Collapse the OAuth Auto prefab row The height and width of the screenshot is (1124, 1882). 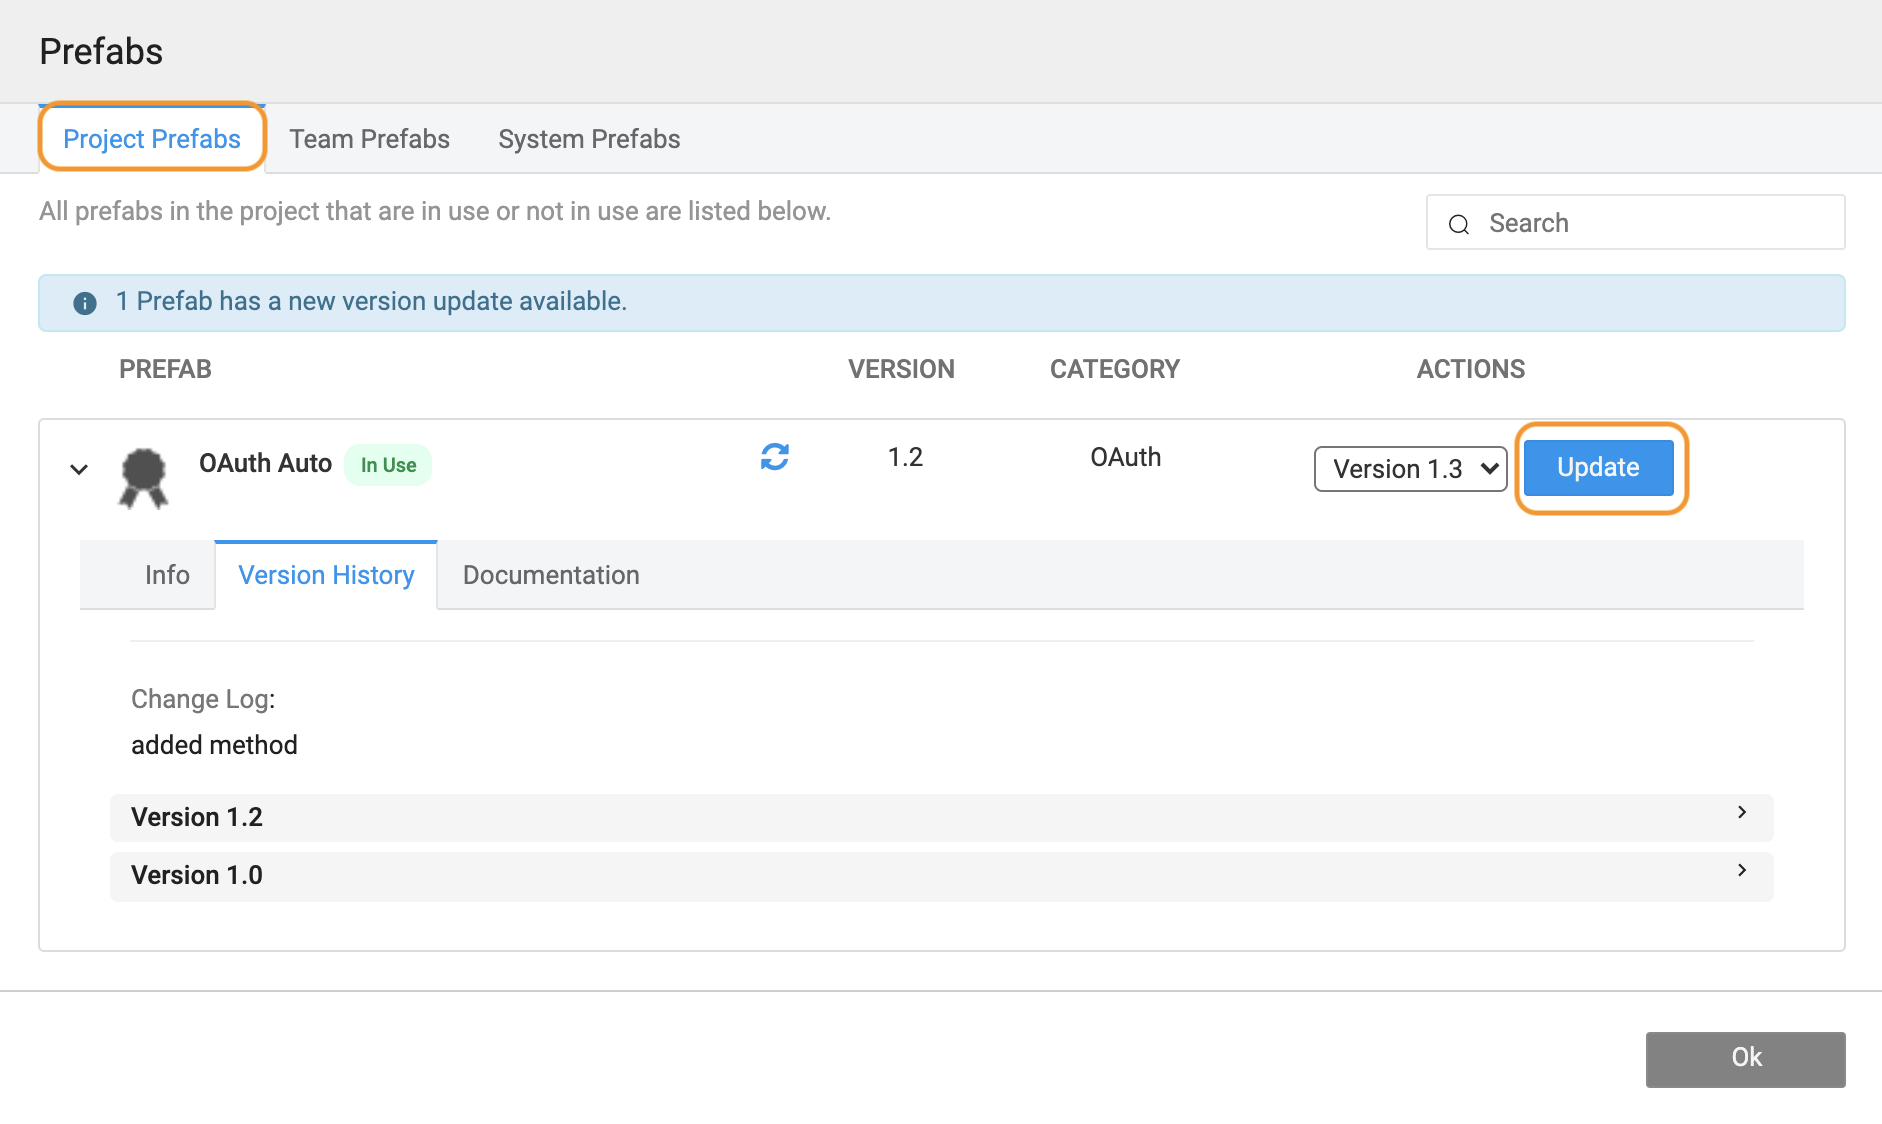[79, 469]
